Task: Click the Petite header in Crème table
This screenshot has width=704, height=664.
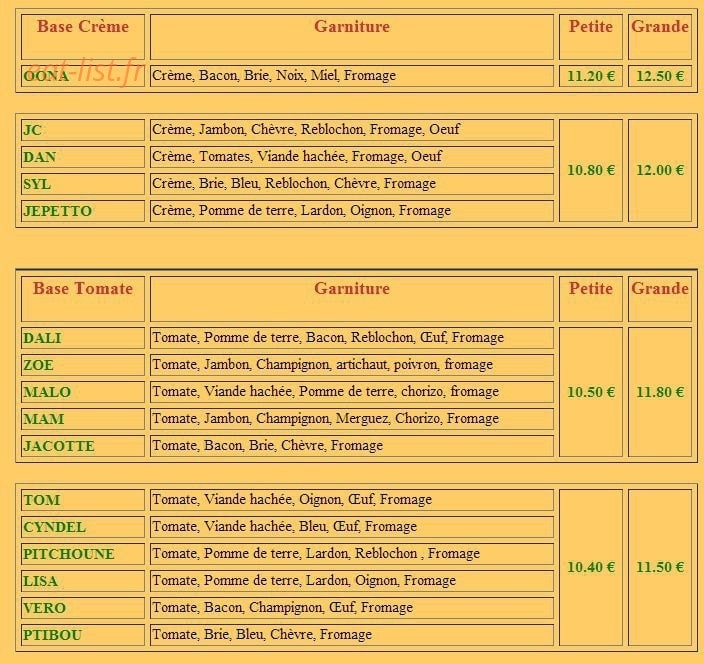Action: (590, 37)
